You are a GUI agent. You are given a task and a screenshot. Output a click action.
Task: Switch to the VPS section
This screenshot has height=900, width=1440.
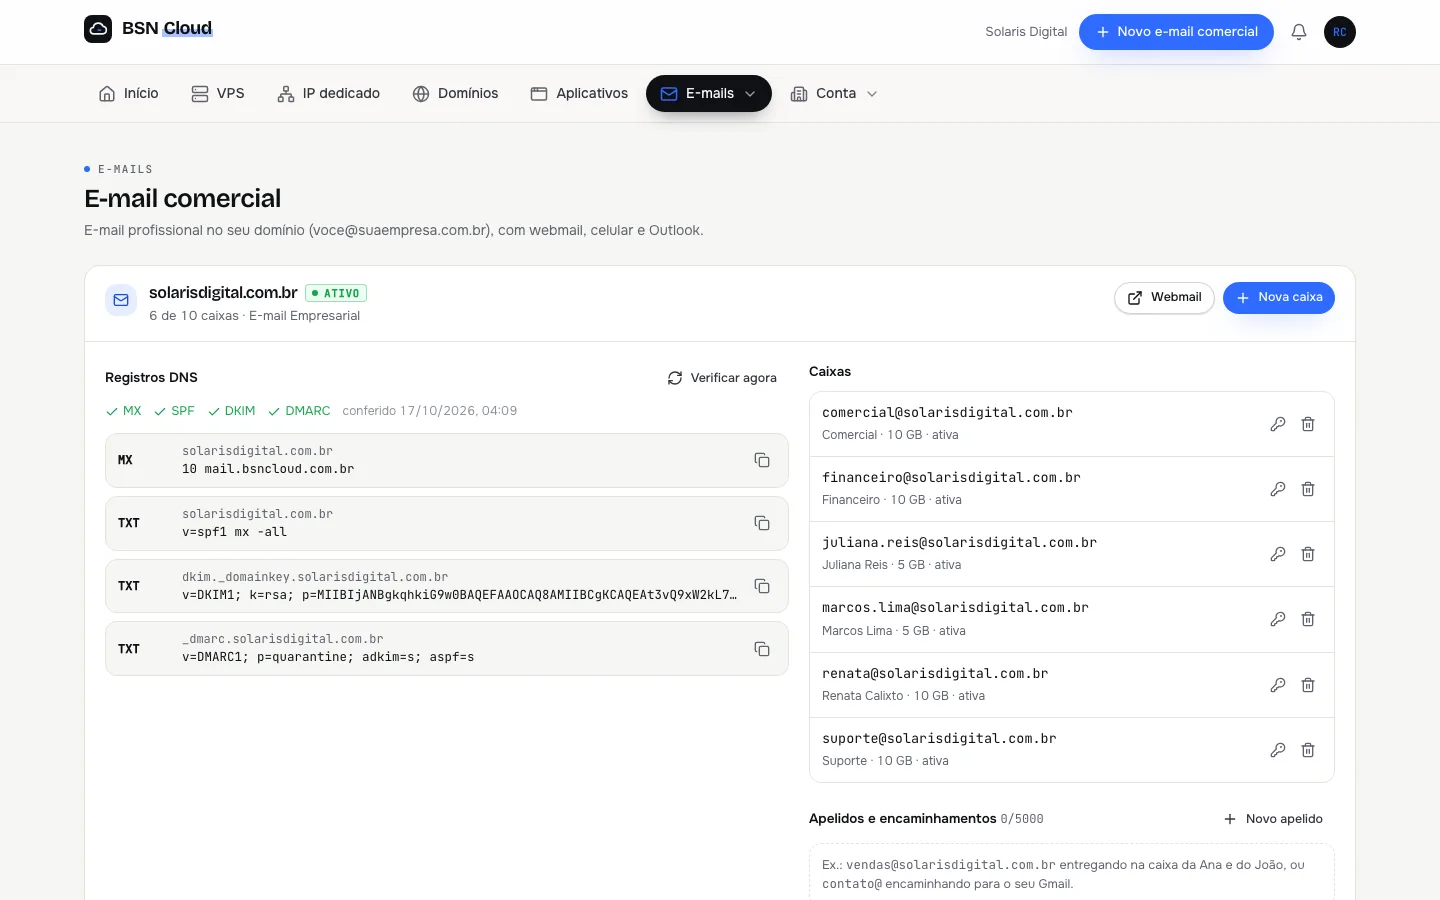click(218, 94)
